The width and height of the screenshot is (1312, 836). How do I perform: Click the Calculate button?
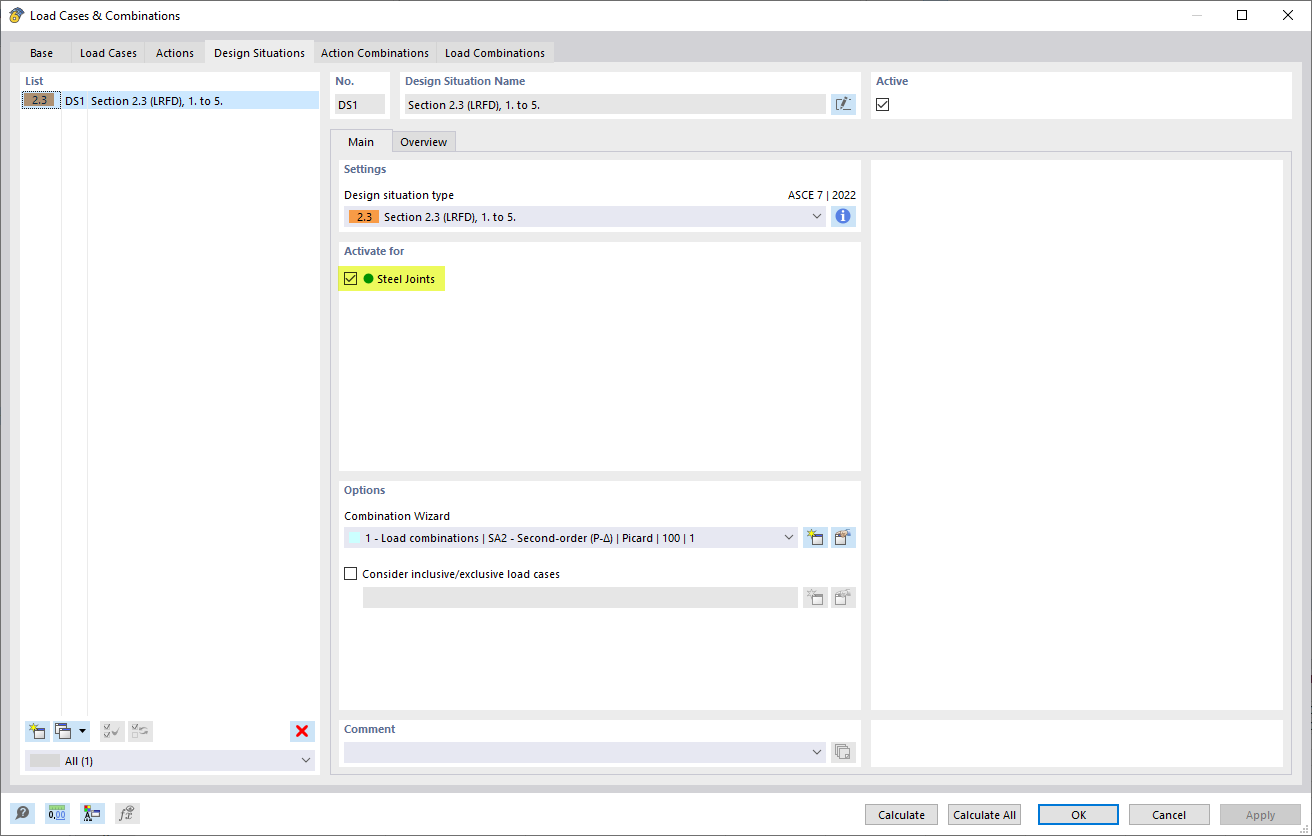(x=902, y=815)
